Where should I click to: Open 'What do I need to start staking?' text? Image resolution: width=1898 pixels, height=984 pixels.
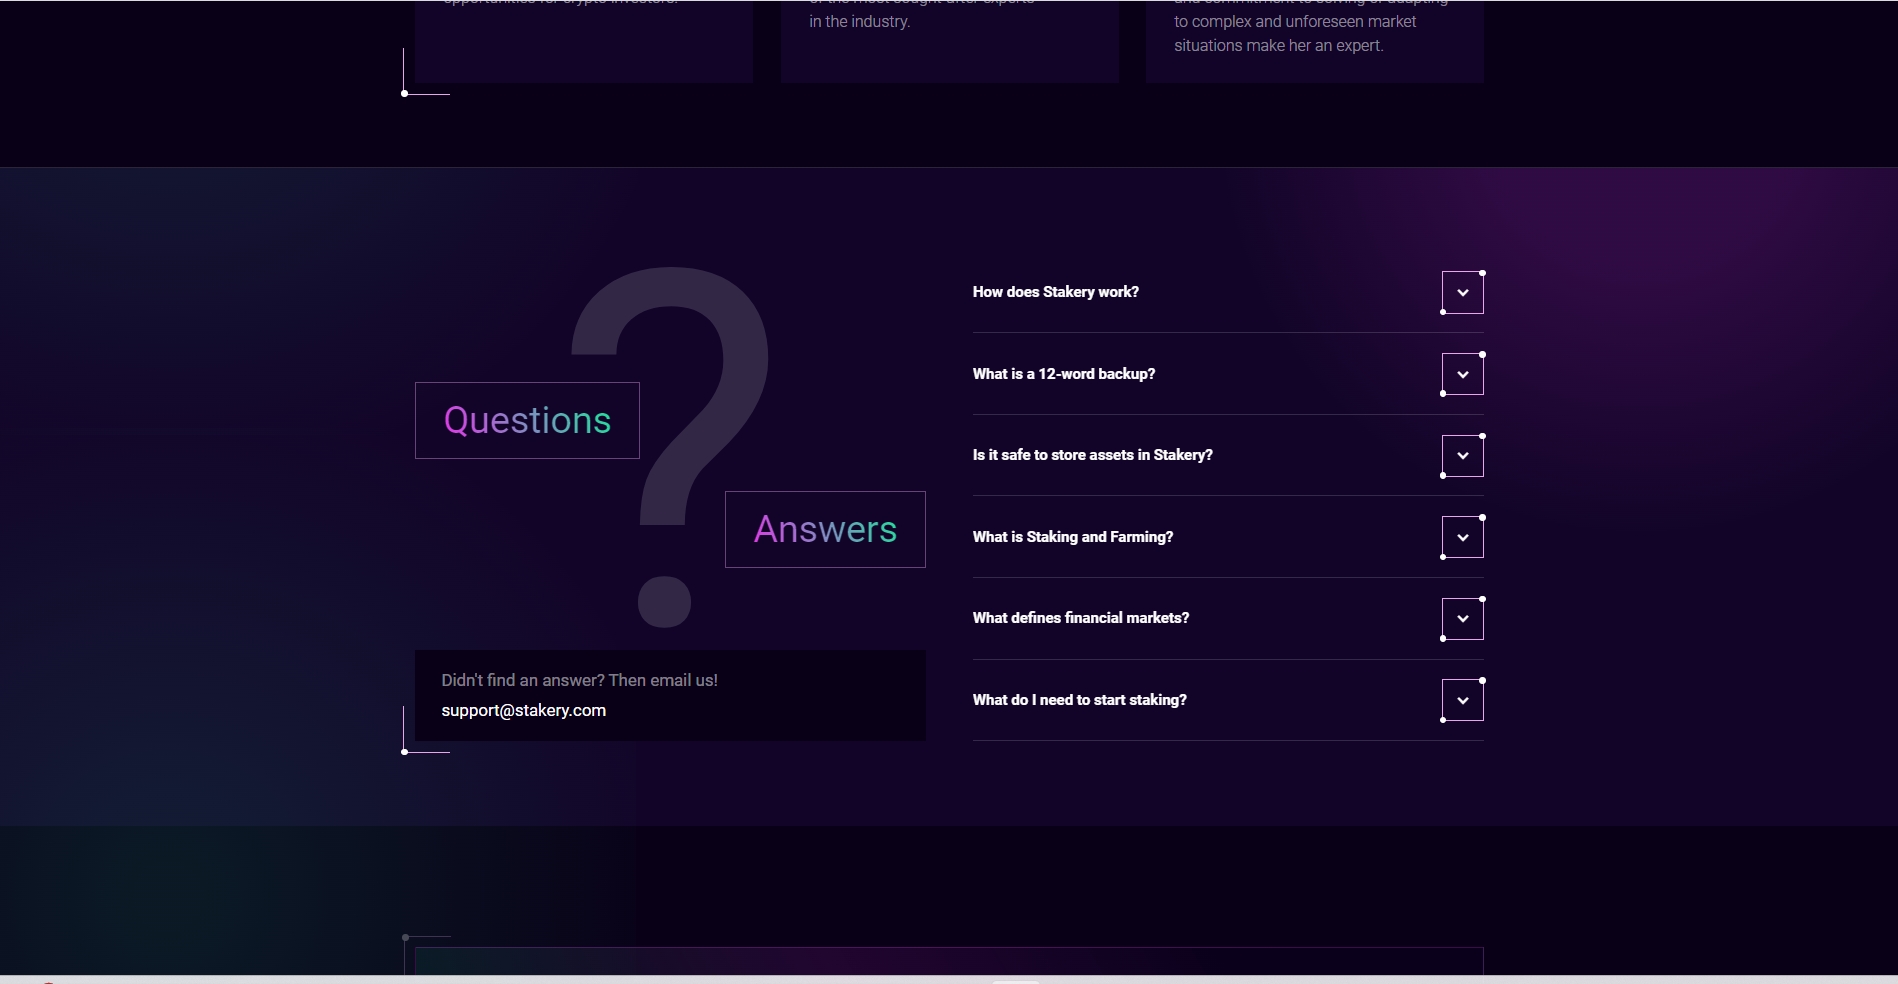pos(1079,700)
